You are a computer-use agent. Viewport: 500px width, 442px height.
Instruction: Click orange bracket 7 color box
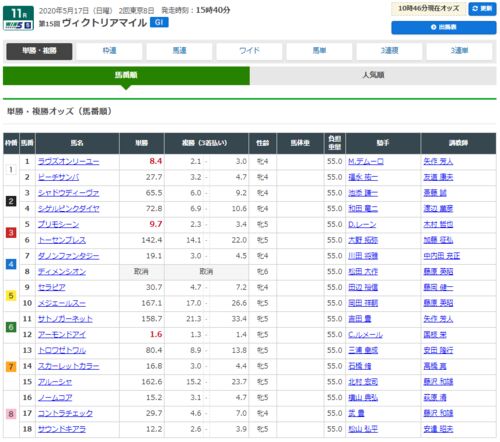pyautogui.click(x=11, y=366)
